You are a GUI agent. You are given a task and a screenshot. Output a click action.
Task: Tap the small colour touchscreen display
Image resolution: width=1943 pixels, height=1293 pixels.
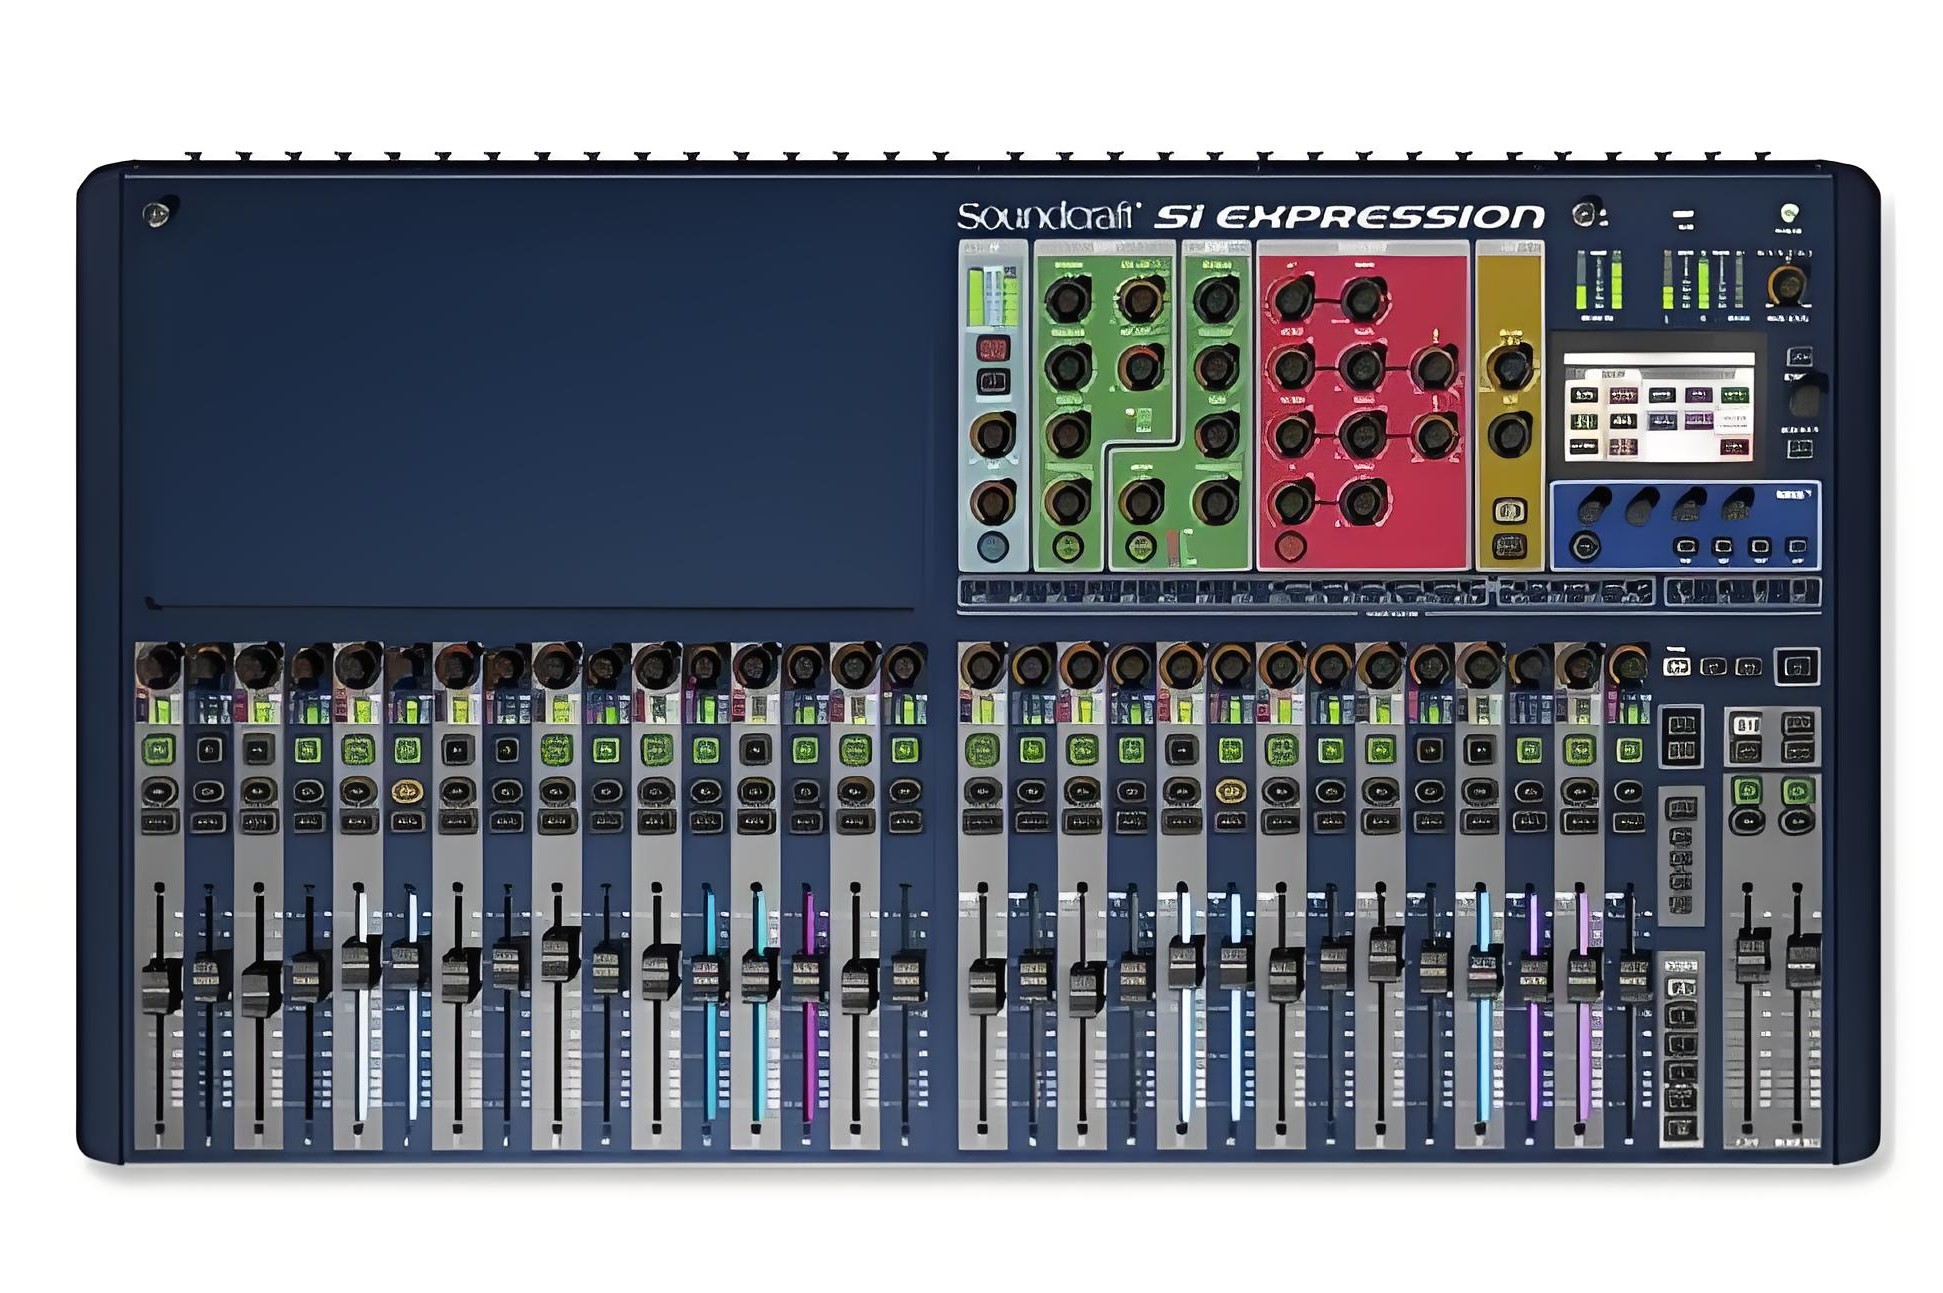(1658, 406)
